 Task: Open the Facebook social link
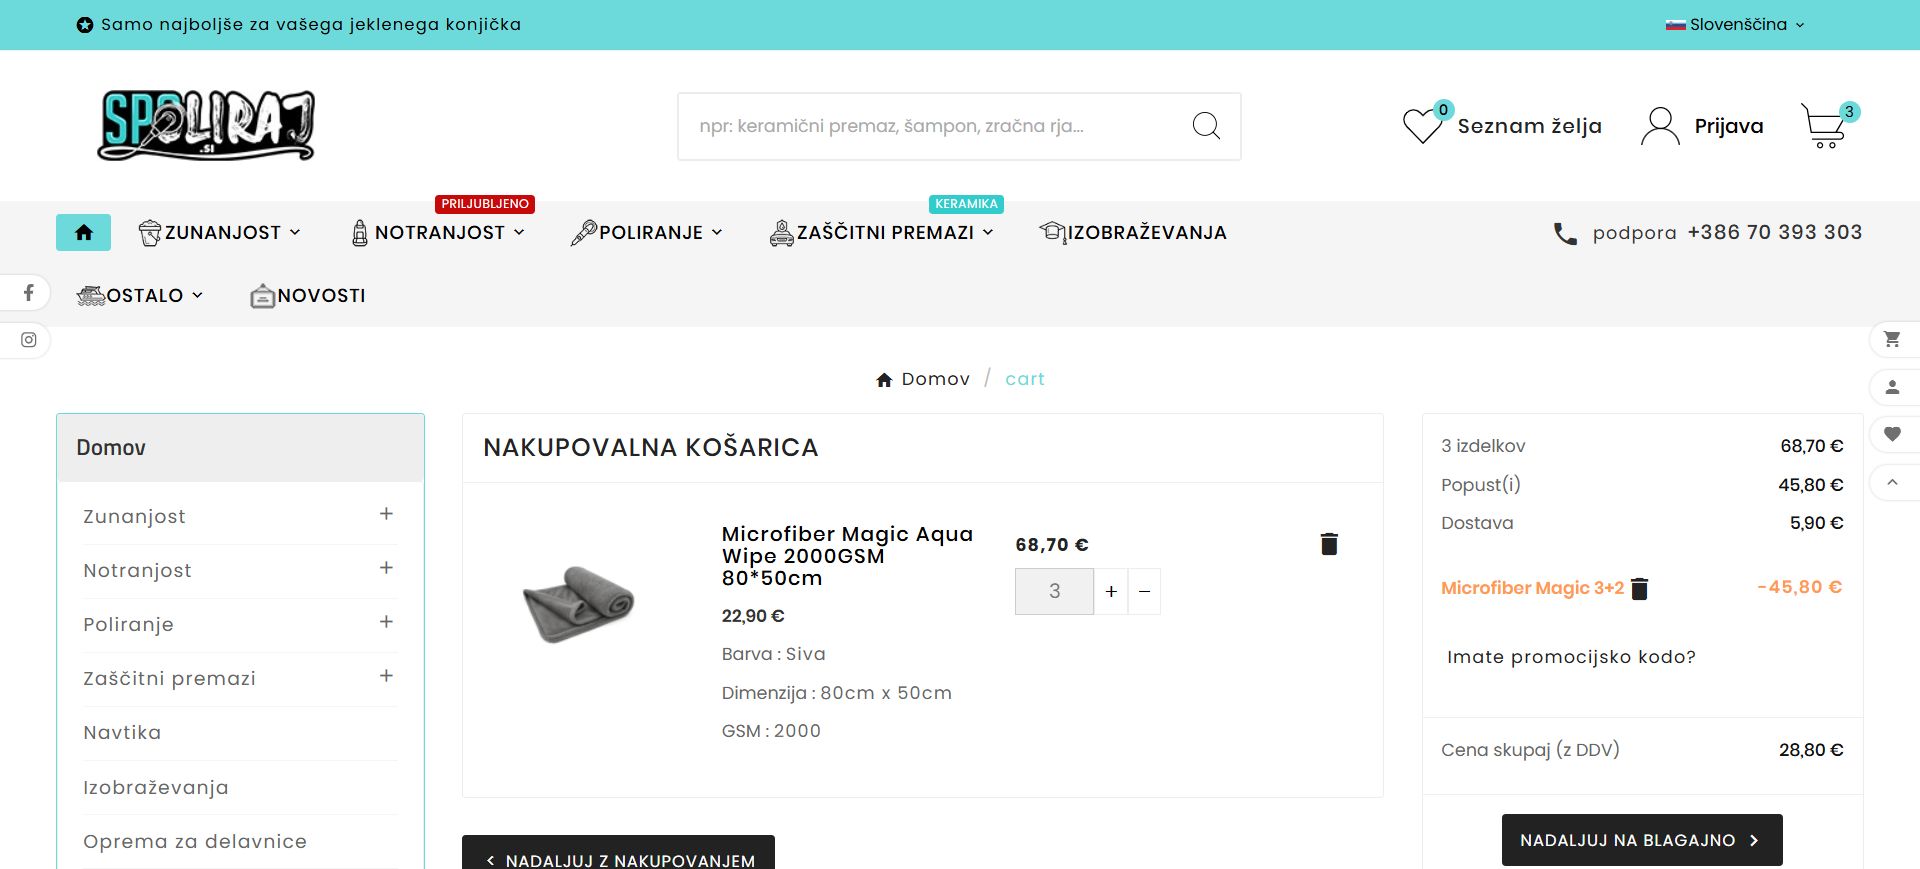pyautogui.click(x=29, y=292)
